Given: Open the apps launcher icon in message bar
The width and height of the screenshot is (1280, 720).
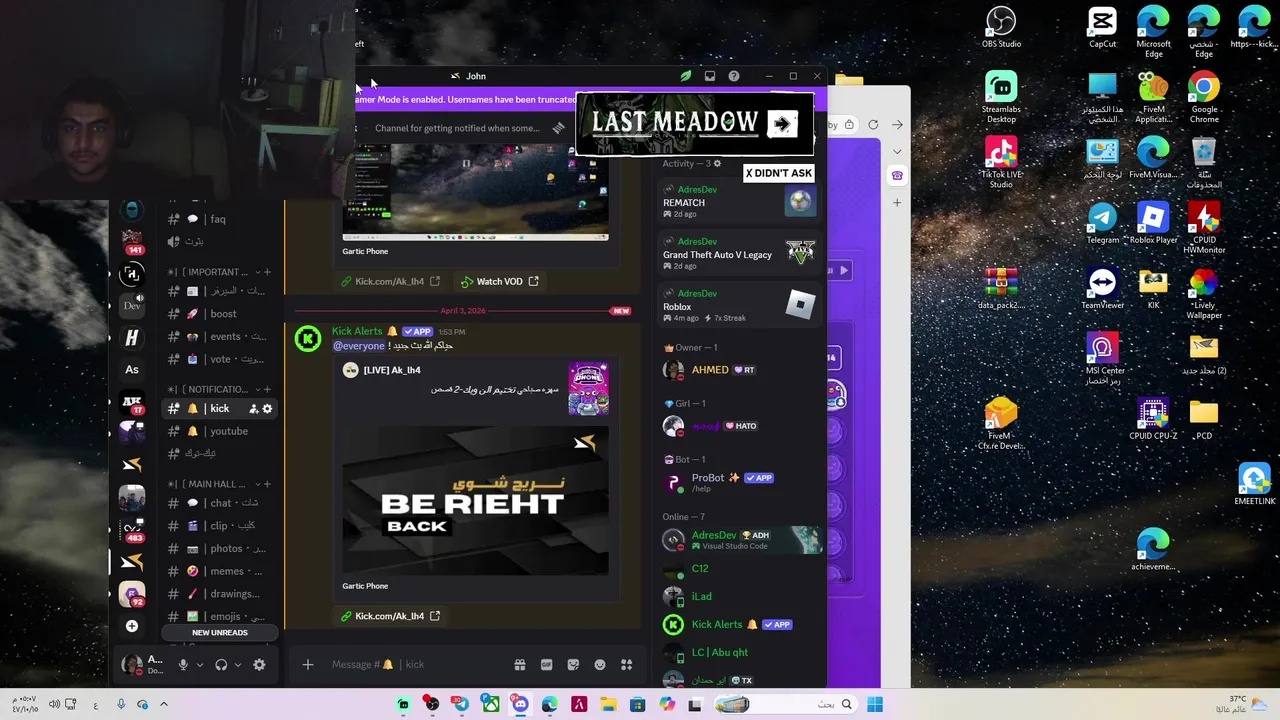Looking at the screenshot, I should 627,664.
